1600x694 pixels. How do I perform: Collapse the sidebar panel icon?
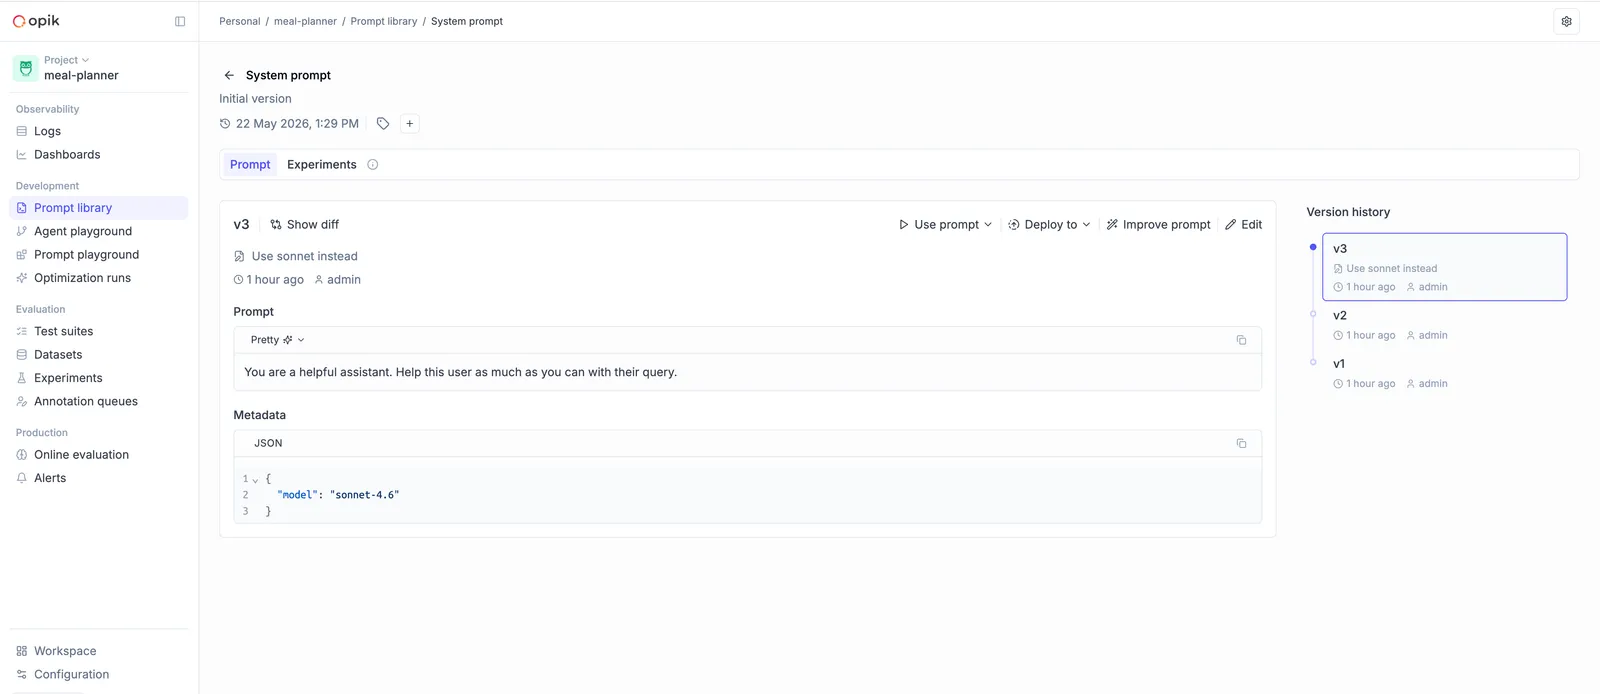click(180, 21)
